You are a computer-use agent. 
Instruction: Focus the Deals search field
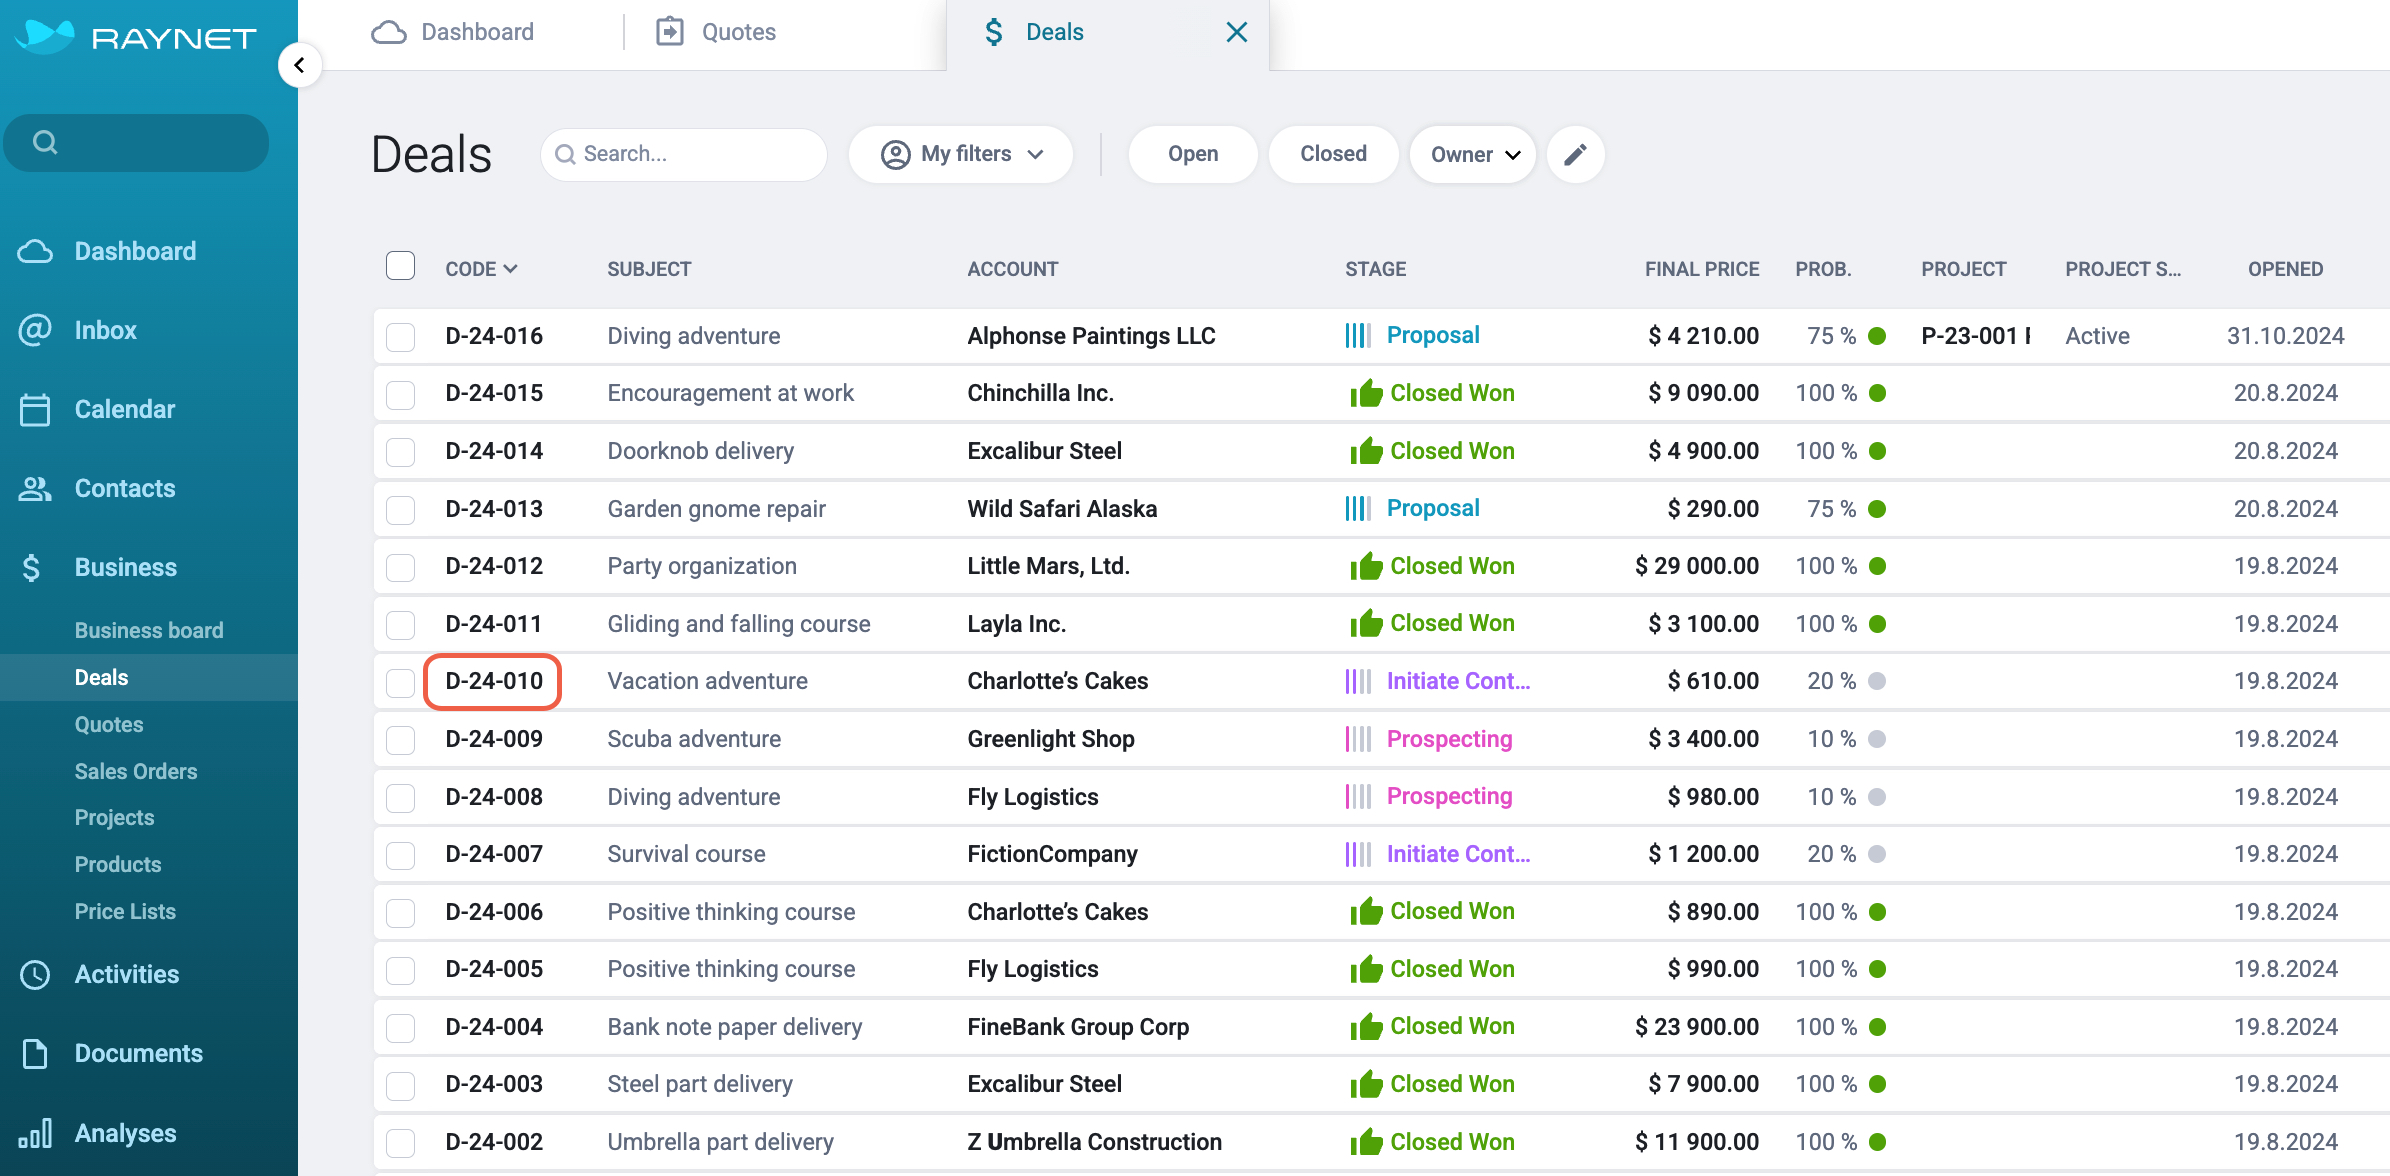(684, 154)
